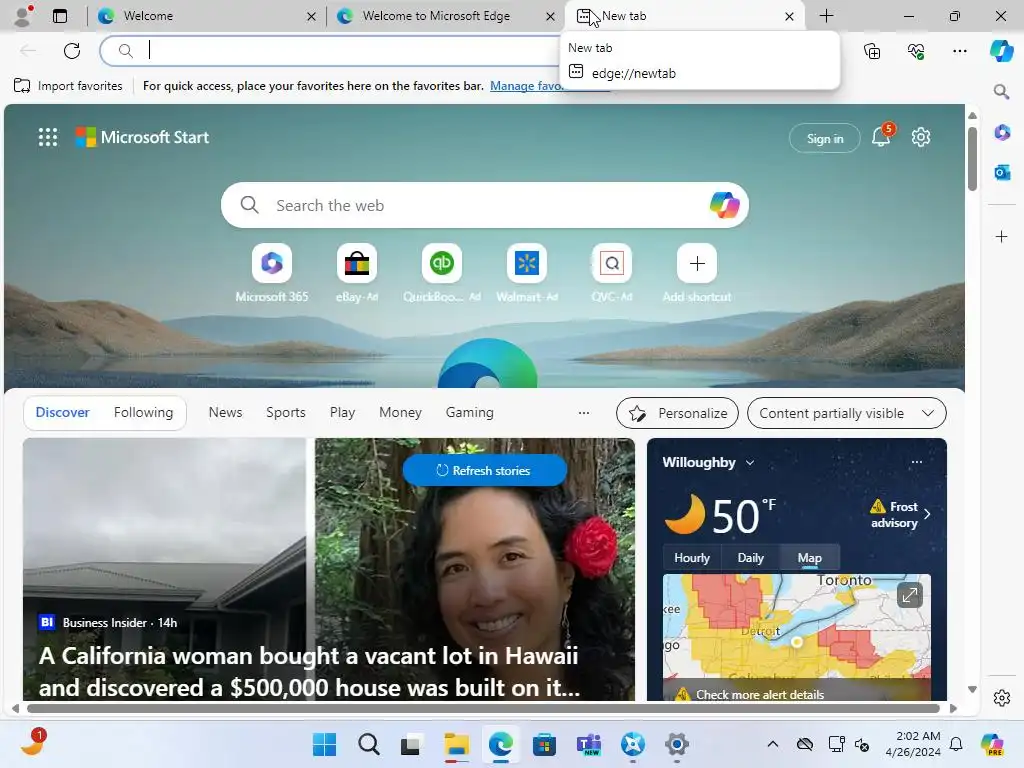
Task: Open the sidebar Search icon
Action: pos(1001,91)
